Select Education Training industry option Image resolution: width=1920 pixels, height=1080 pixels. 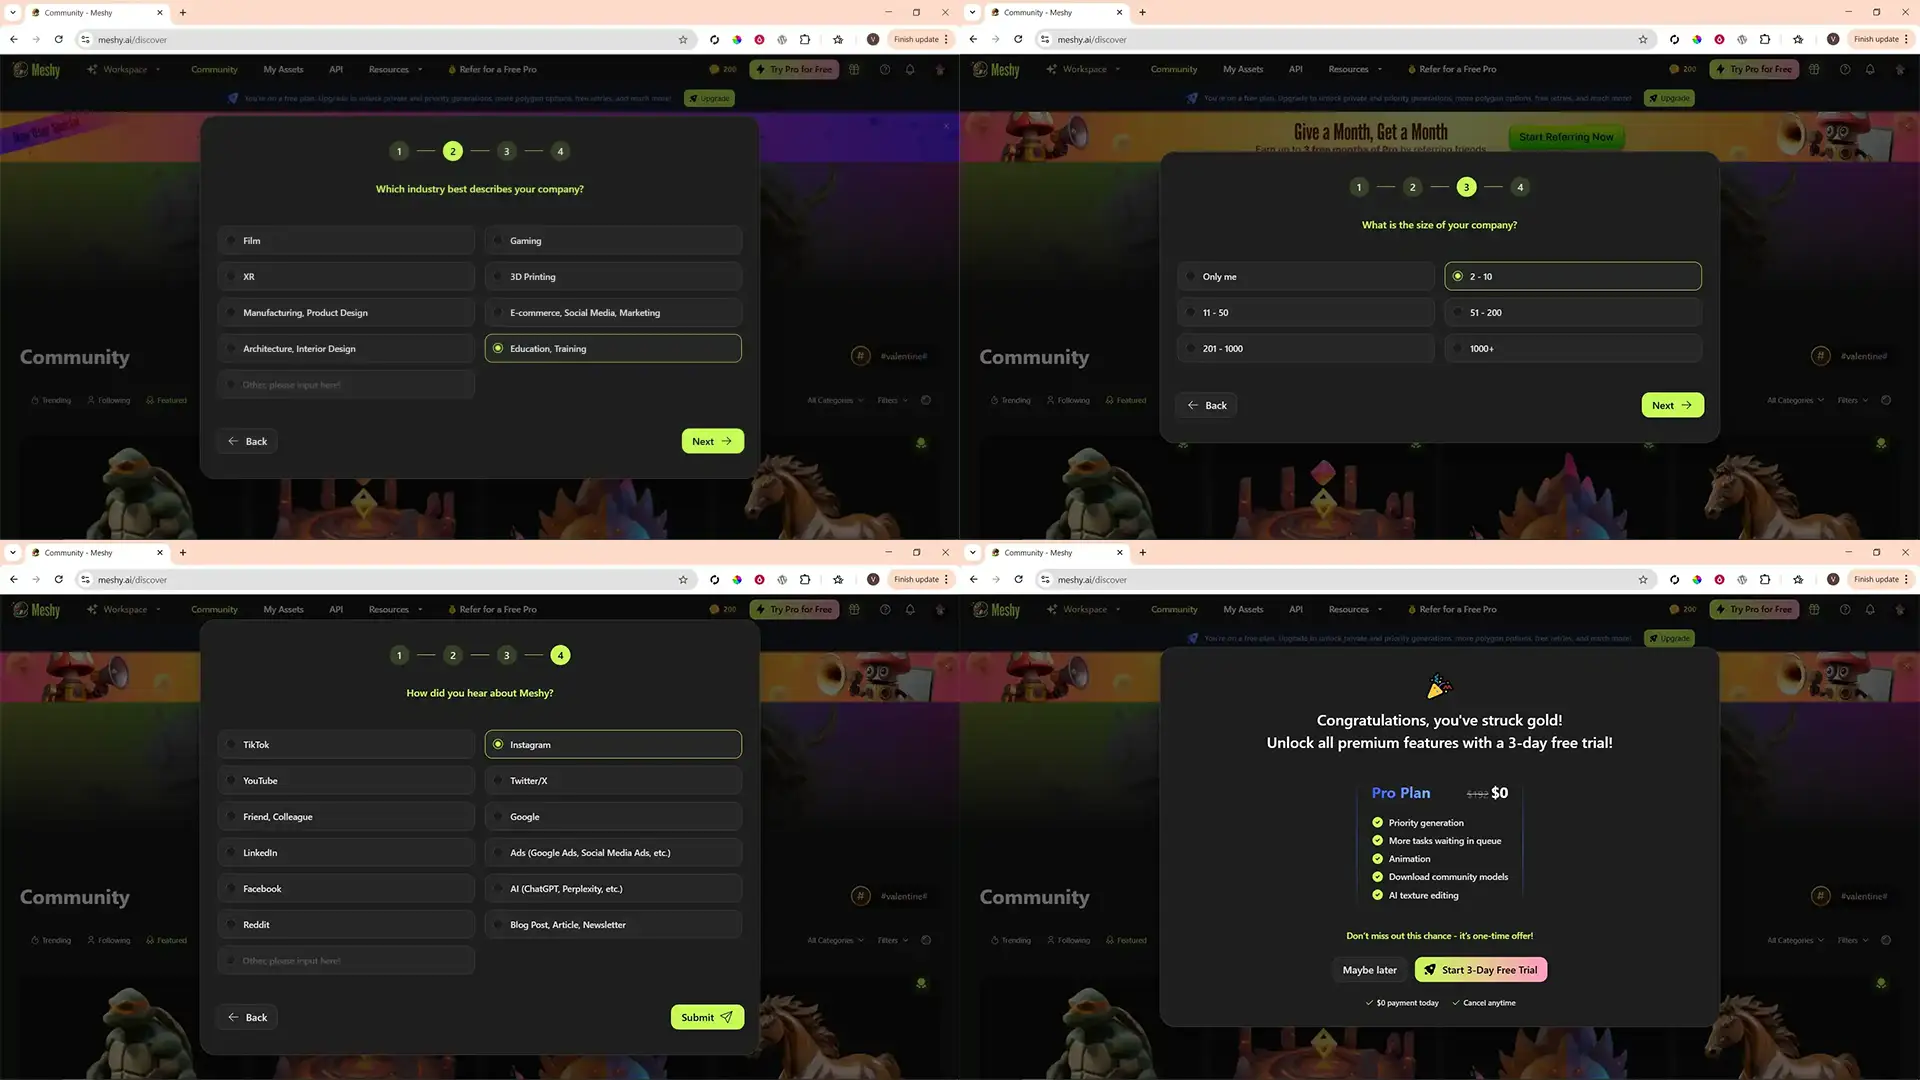[613, 348]
